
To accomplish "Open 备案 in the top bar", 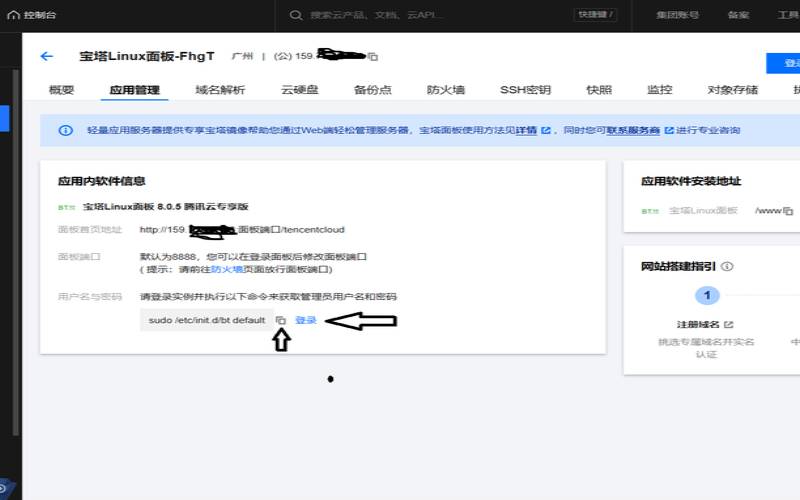I will 738,15.
